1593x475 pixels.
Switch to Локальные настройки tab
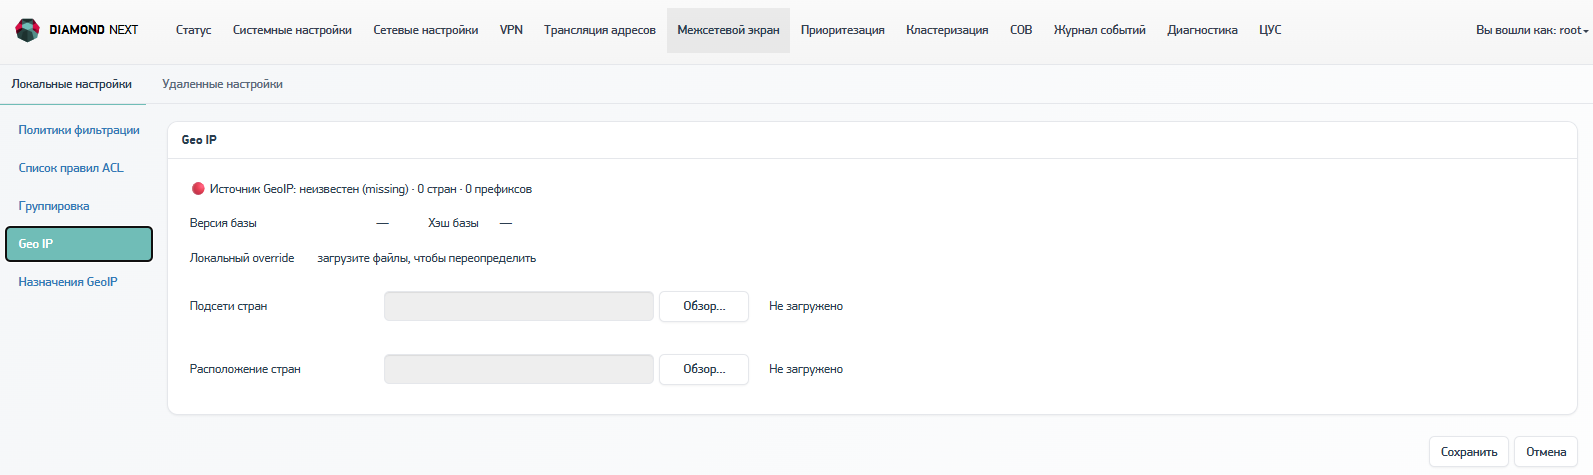(72, 84)
